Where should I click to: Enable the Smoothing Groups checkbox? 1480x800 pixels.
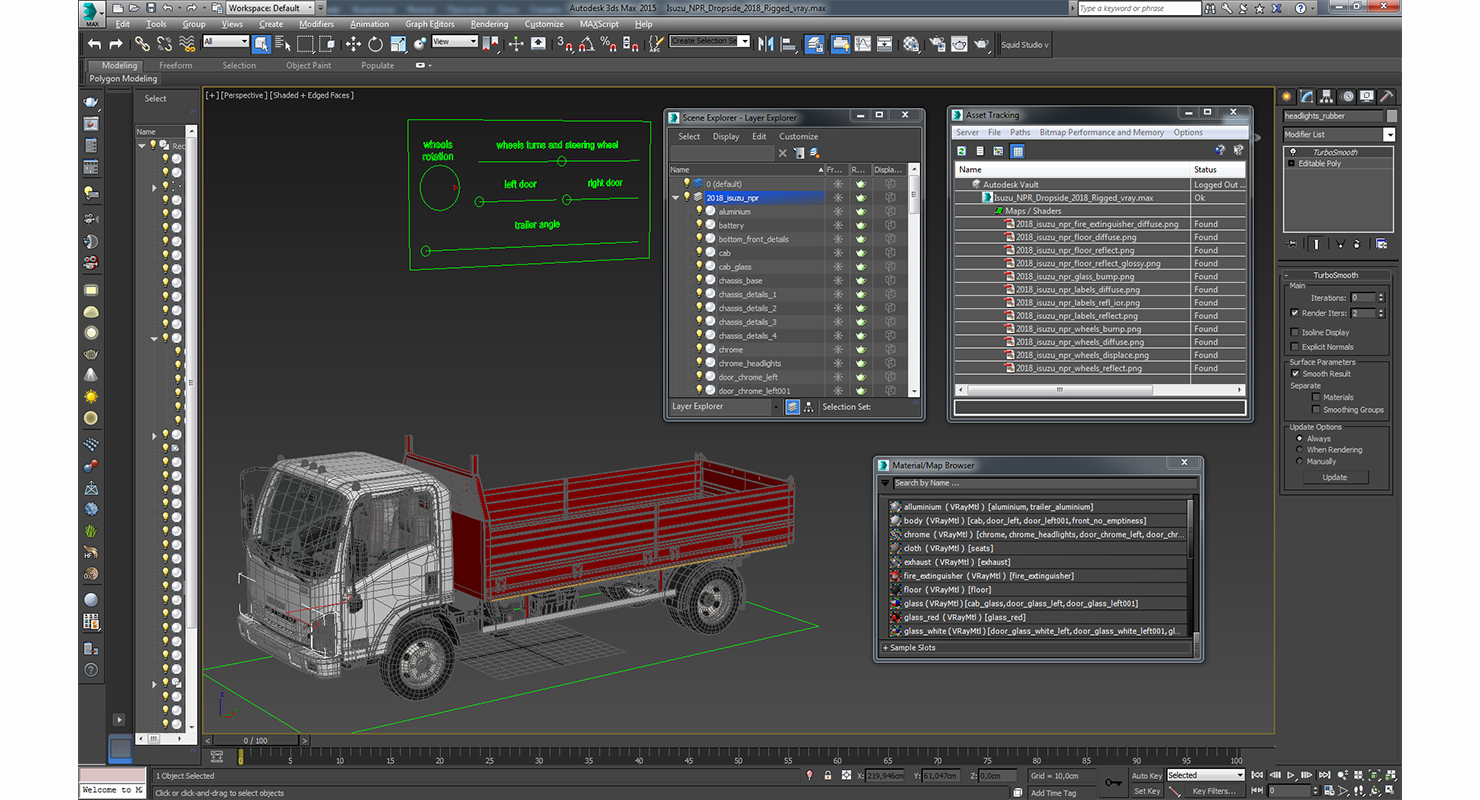pos(1316,410)
